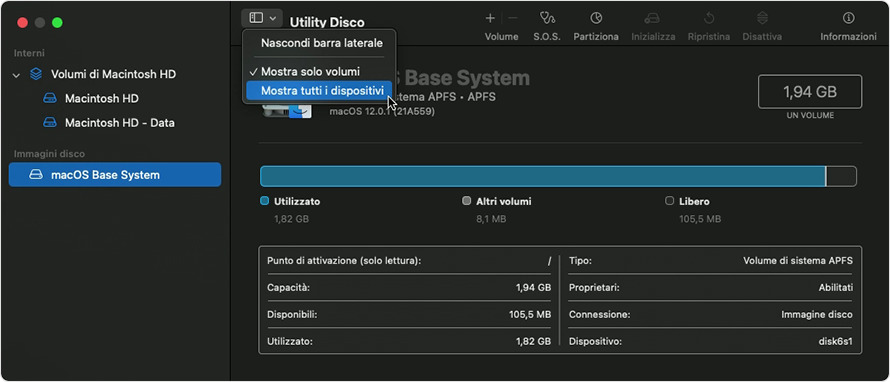Click the Immagini disco section header
The width and height of the screenshot is (890, 382).
click(49, 154)
